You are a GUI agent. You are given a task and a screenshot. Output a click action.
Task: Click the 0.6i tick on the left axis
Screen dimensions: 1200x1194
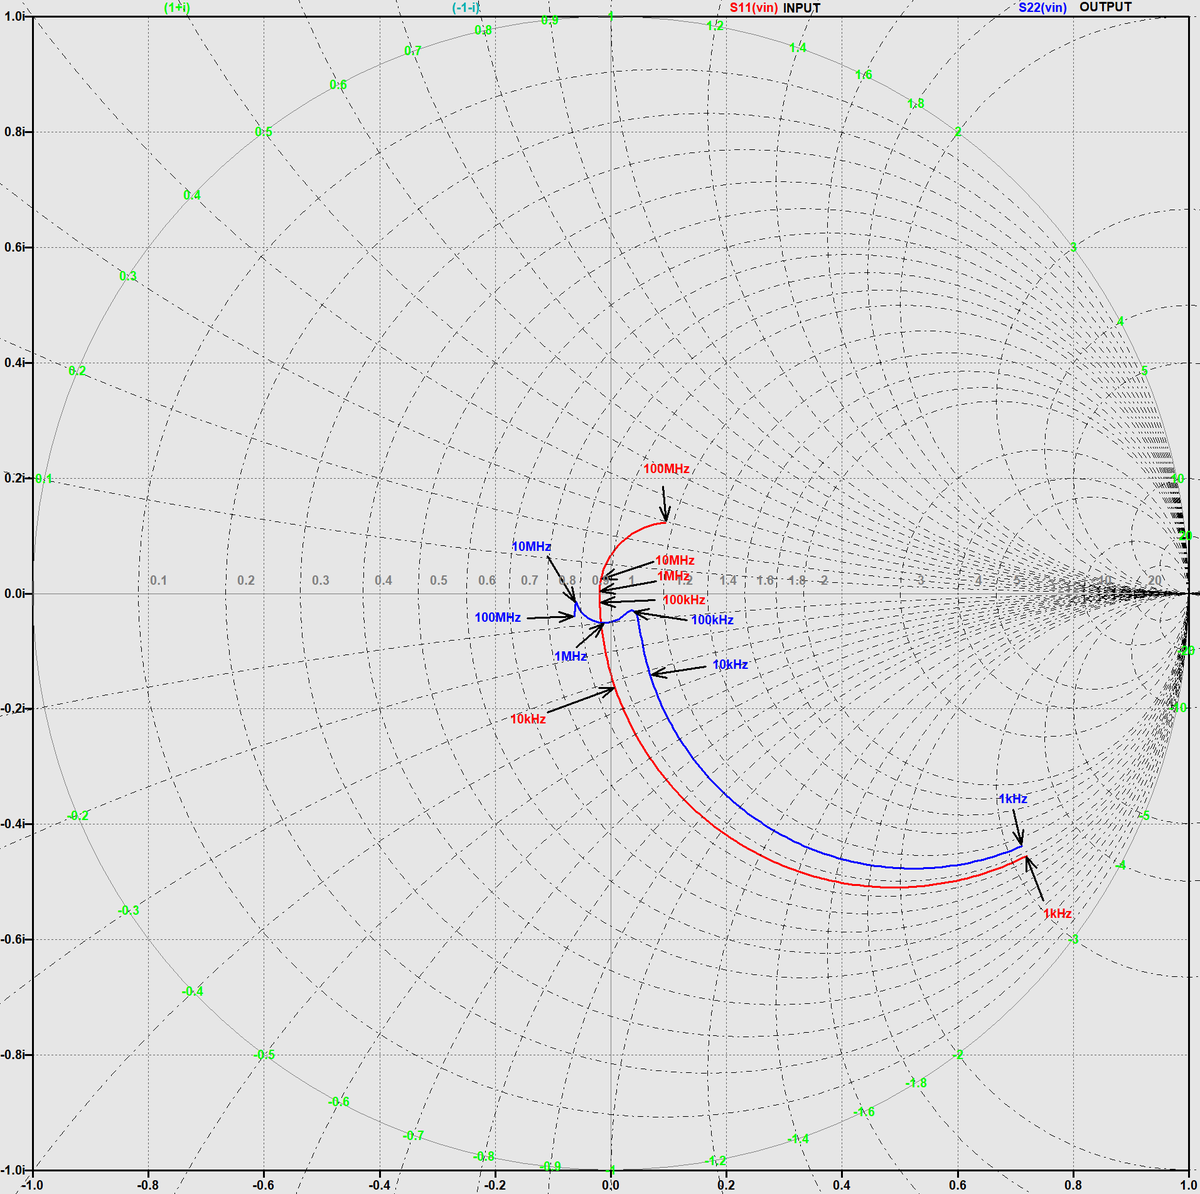(13, 247)
